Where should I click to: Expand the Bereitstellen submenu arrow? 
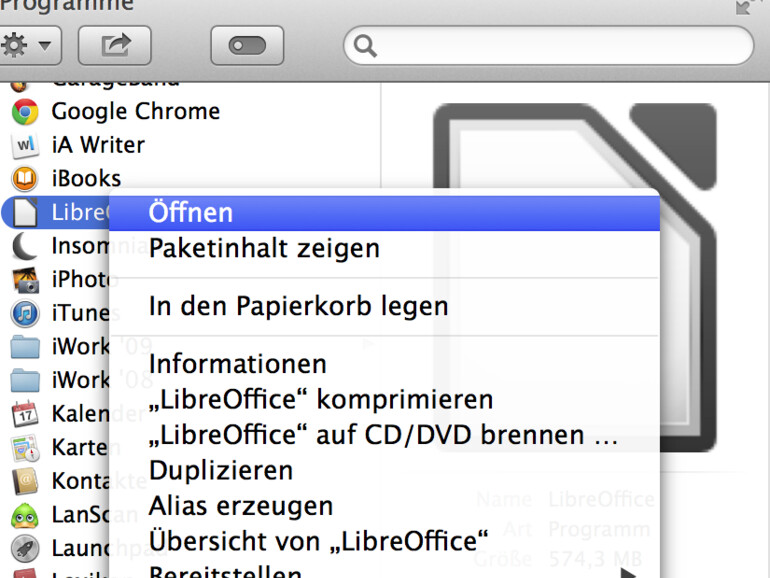628,573
